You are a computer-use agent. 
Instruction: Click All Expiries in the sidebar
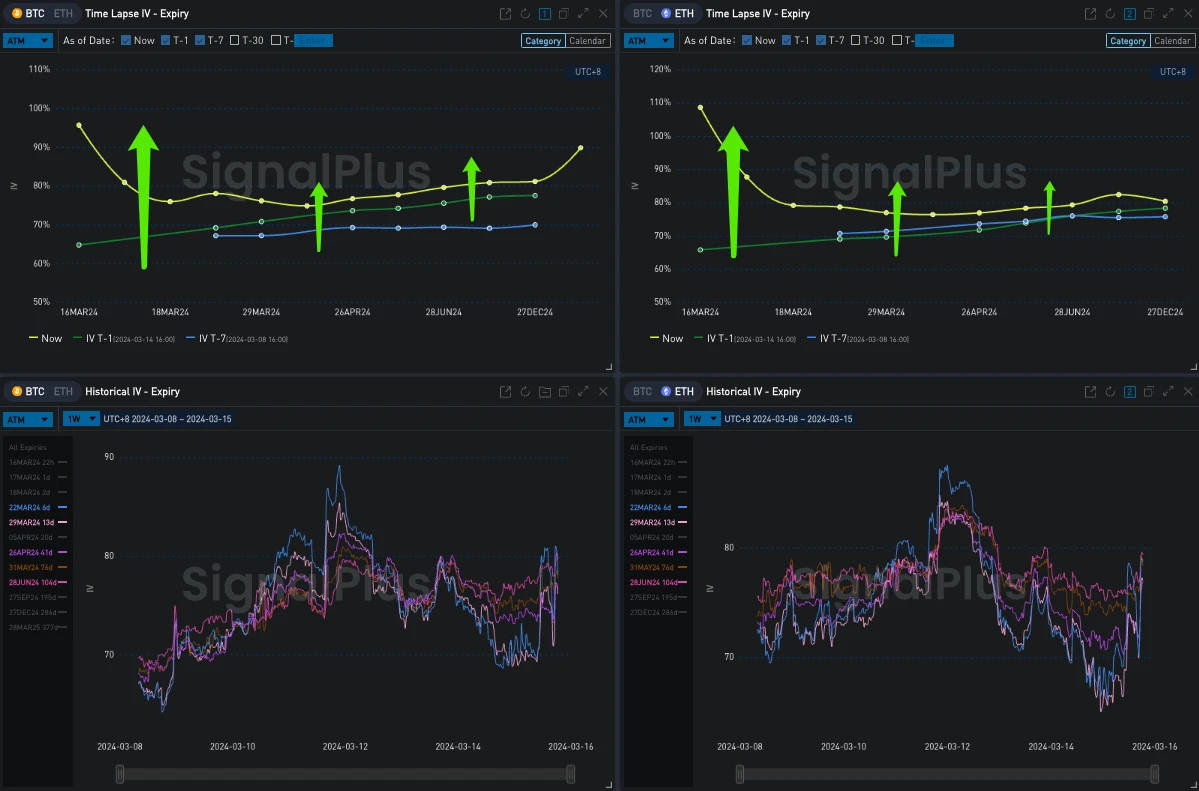(27, 447)
